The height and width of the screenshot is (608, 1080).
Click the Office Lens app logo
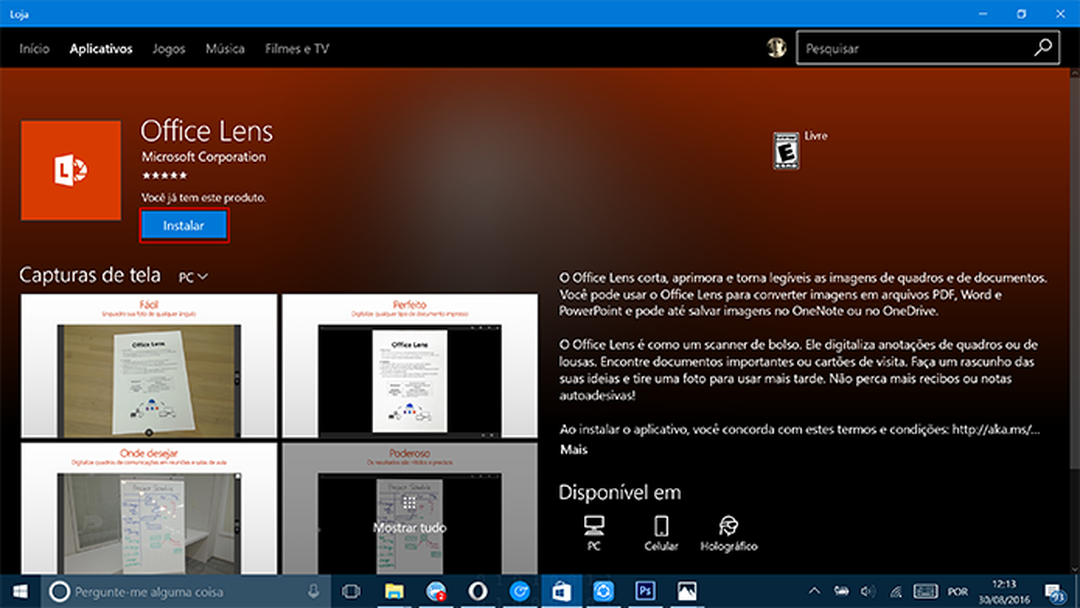click(x=71, y=170)
